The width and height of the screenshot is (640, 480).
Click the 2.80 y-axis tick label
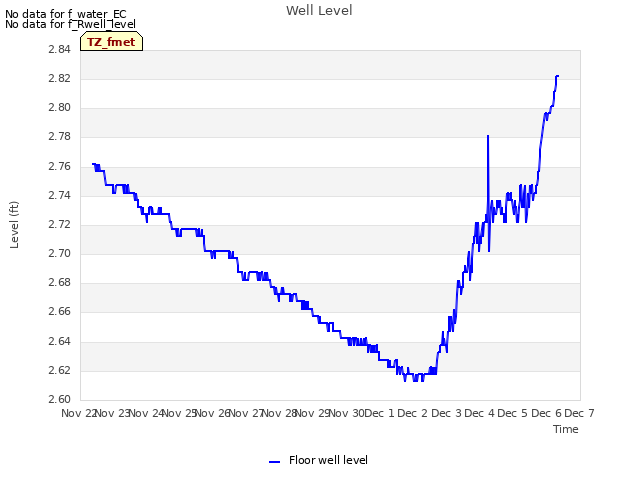(59, 108)
